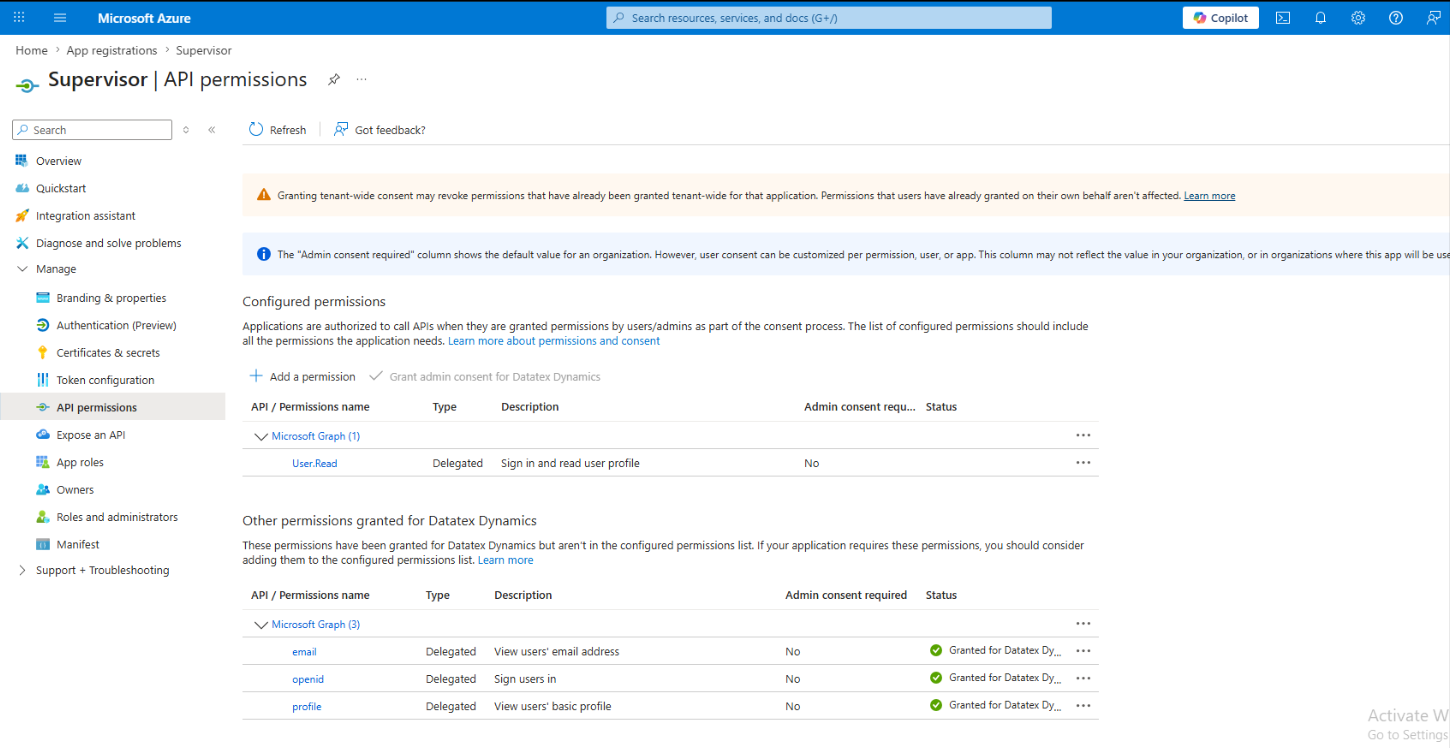The height and width of the screenshot is (748, 1450).
Task: Click the warning triangle in consent banner
Action: (x=264, y=196)
